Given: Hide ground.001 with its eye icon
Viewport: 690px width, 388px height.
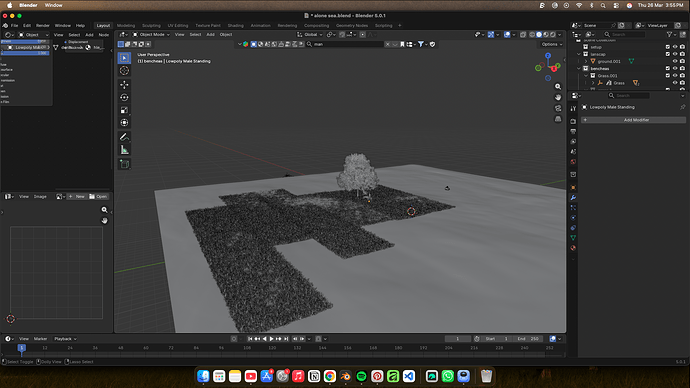Looking at the screenshot, I should [x=675, y=61].
